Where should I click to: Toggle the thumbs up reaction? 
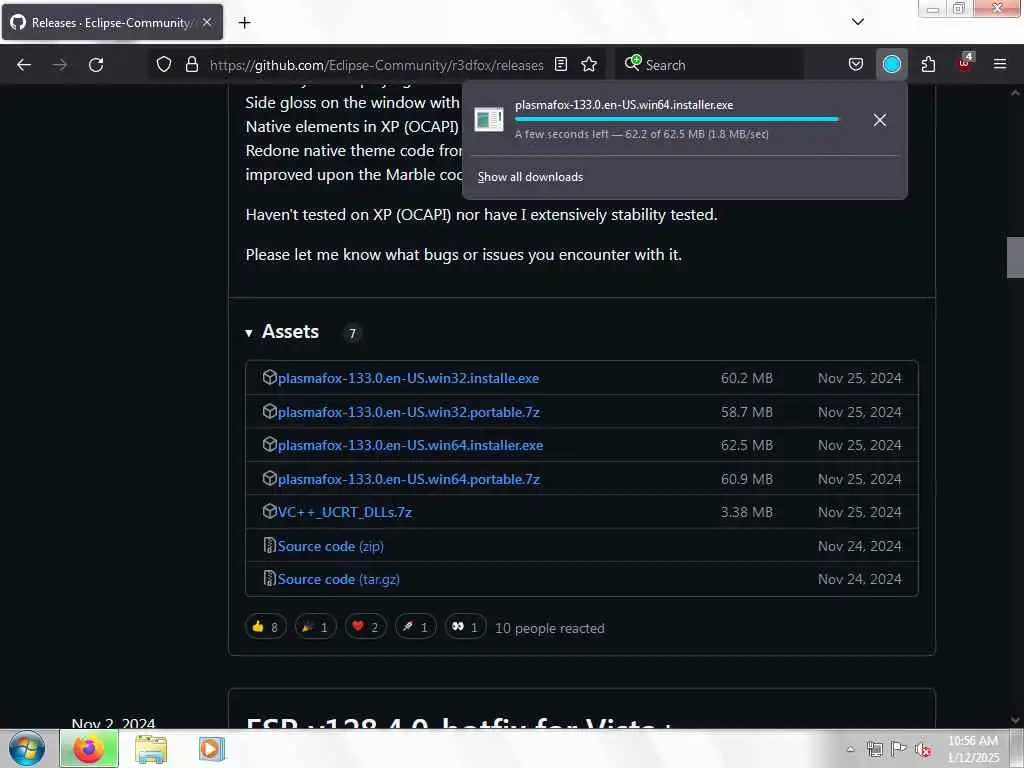point(265,627)
